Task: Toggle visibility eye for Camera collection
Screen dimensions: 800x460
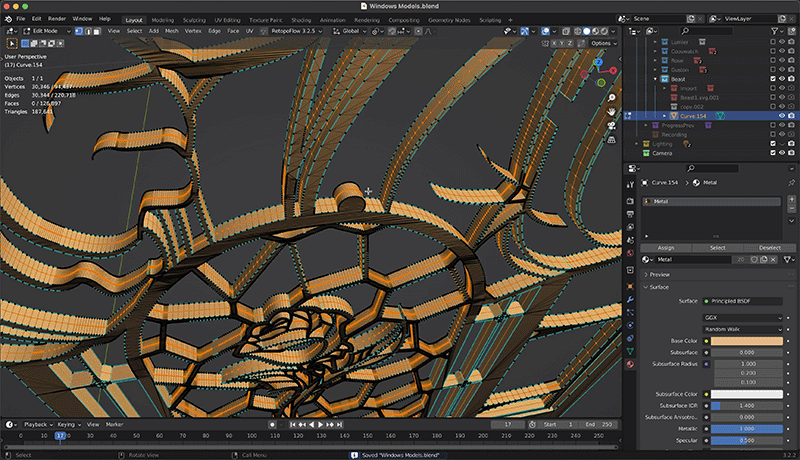Action: point(782,154)
